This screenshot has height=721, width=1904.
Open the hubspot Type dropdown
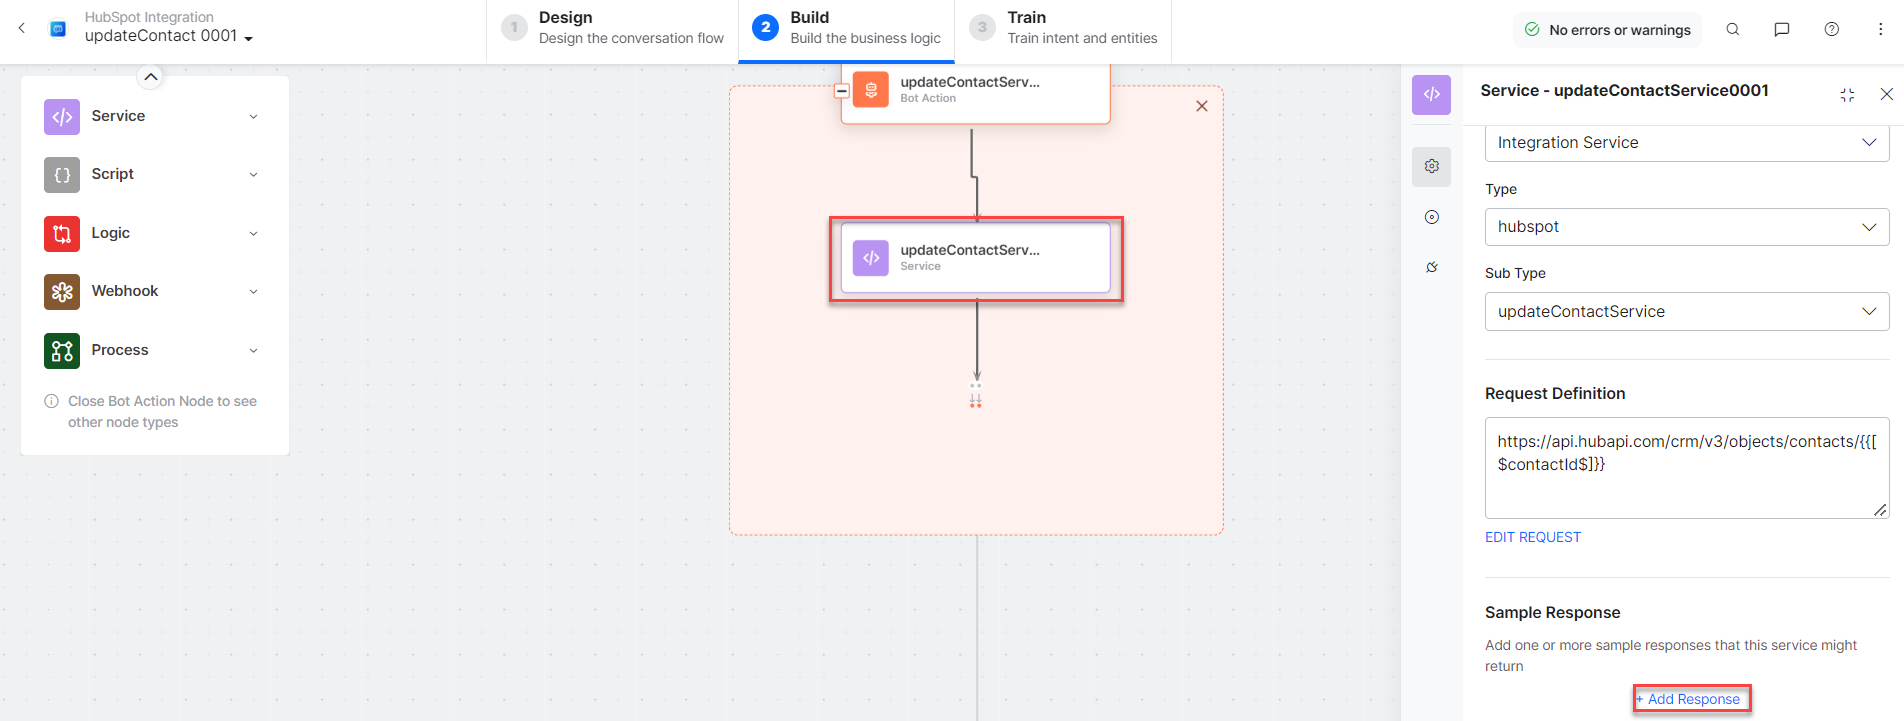coord(1686,227)
